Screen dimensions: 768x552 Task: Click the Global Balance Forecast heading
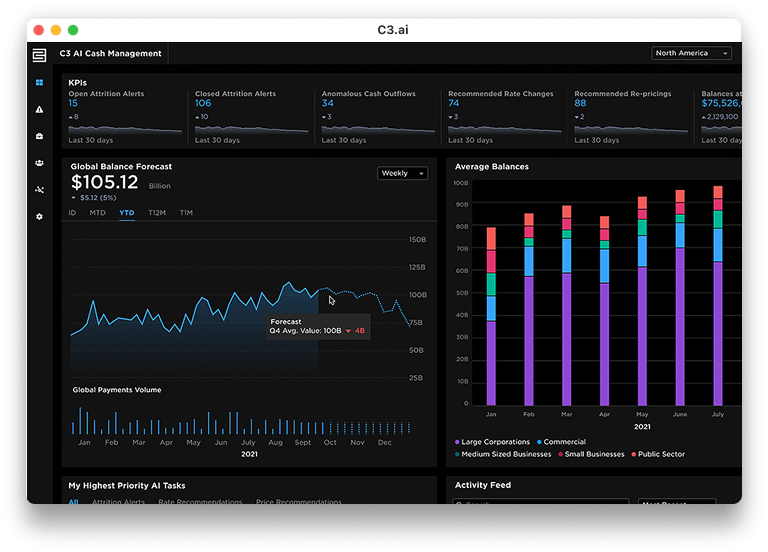click(121, 167)
